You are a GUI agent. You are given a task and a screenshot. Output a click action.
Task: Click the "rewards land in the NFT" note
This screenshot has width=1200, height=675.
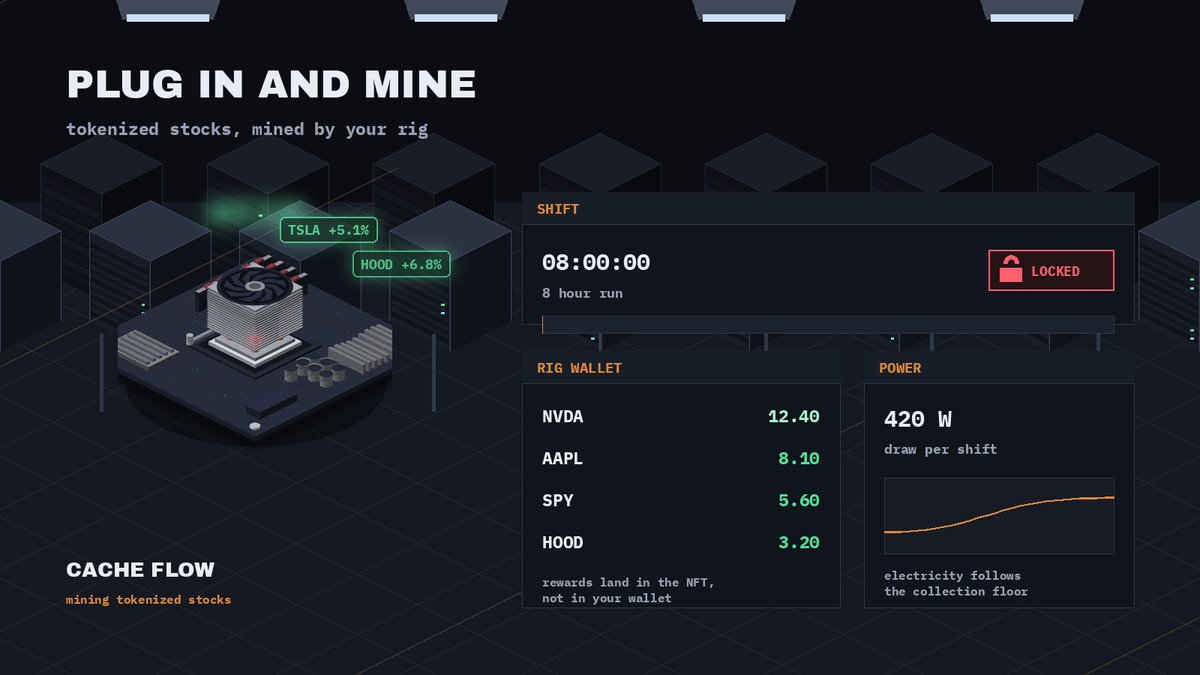pyautogui.click(x=628, y=590)
